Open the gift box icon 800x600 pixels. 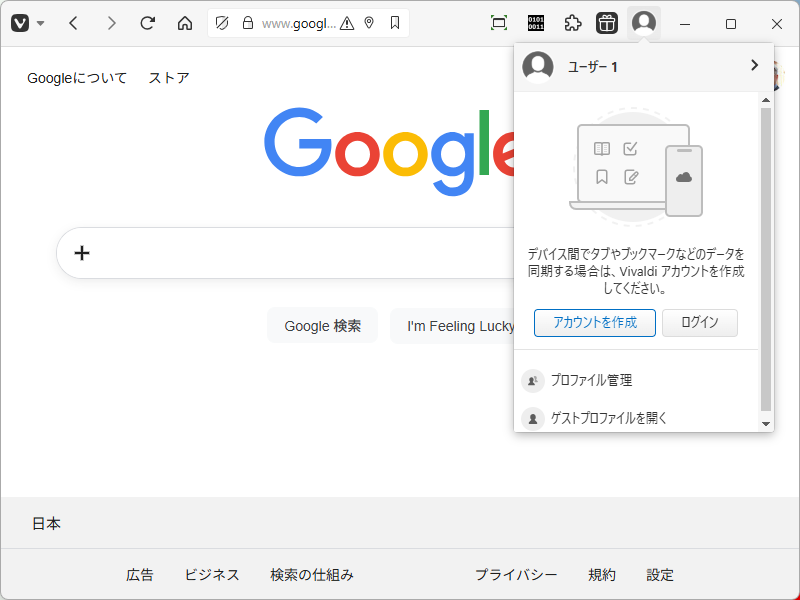(607, 23)
